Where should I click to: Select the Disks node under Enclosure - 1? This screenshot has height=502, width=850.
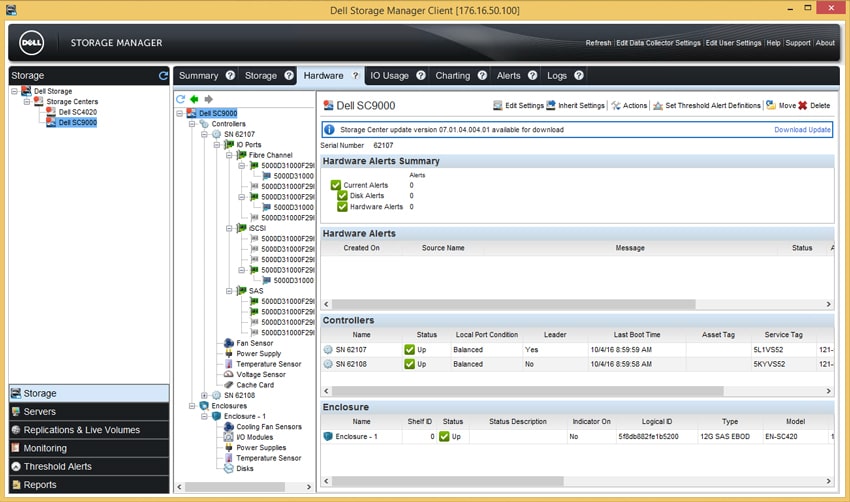point(244,468)
